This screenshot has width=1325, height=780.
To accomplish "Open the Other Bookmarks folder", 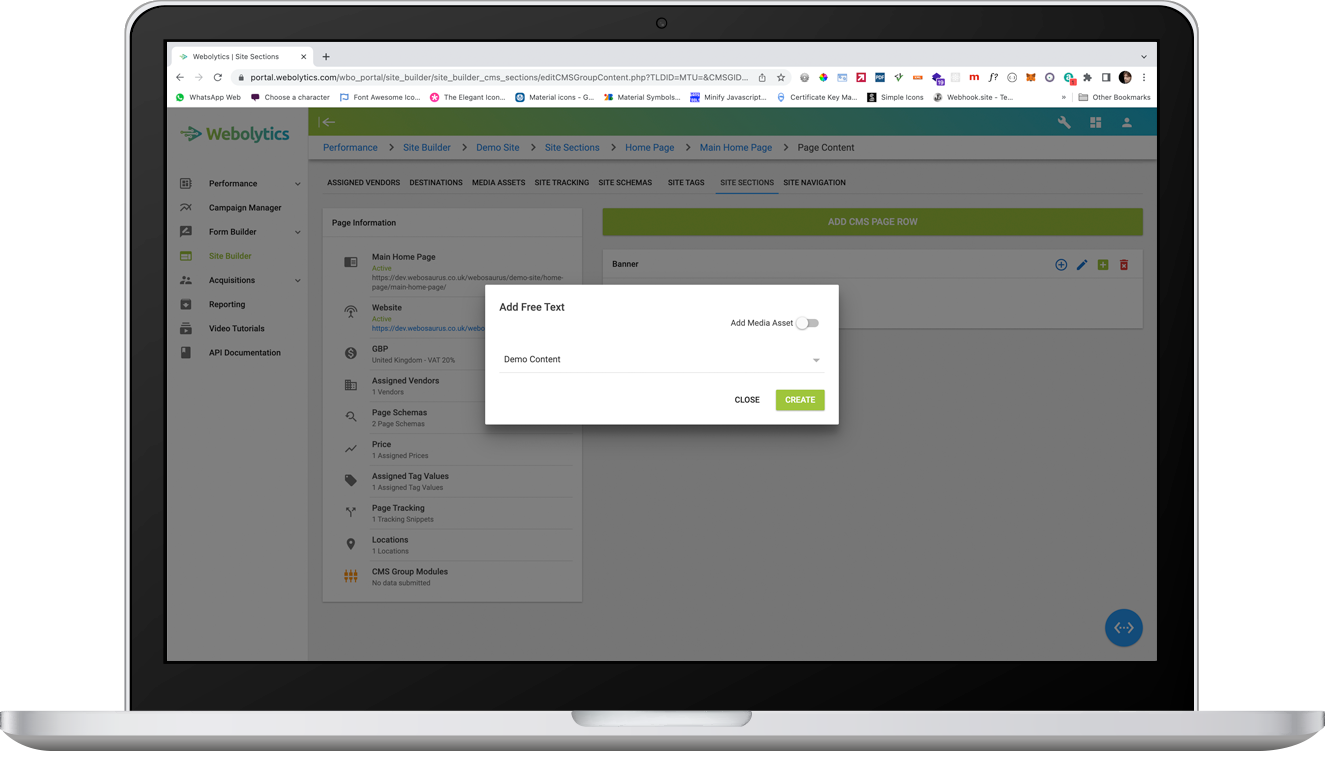I will pos(1114,97).
